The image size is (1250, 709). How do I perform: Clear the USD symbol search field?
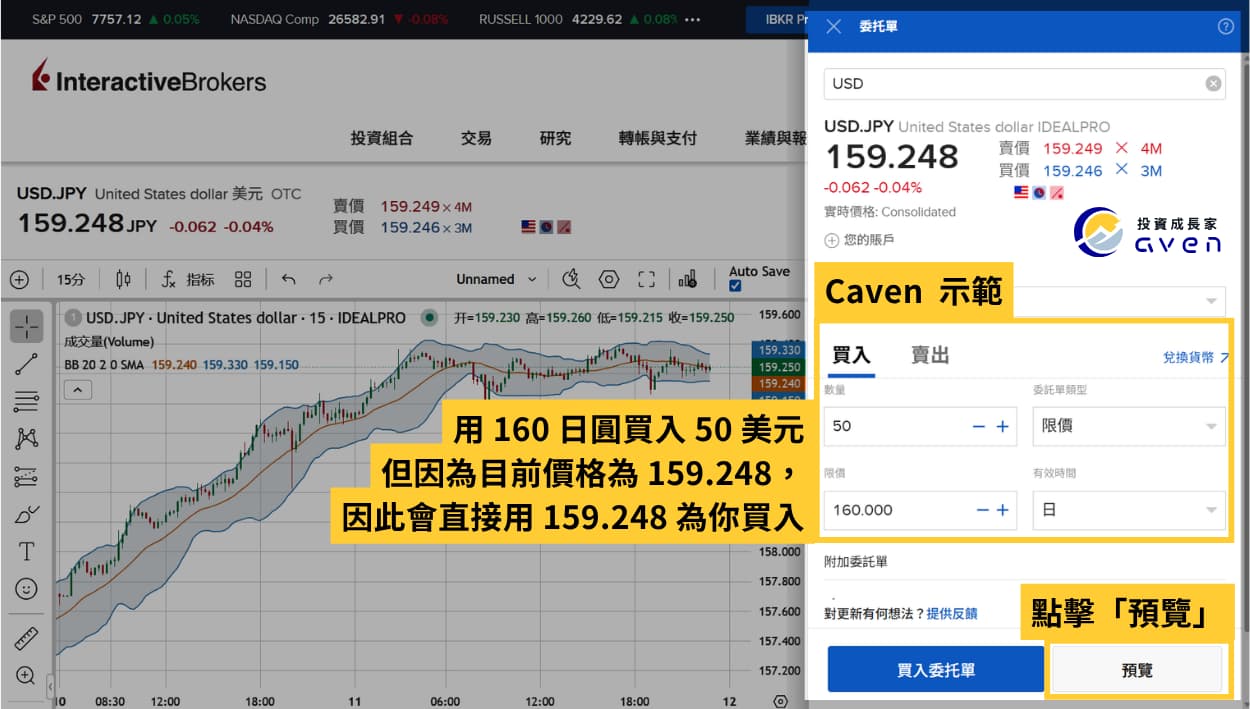click(1213, 84)
